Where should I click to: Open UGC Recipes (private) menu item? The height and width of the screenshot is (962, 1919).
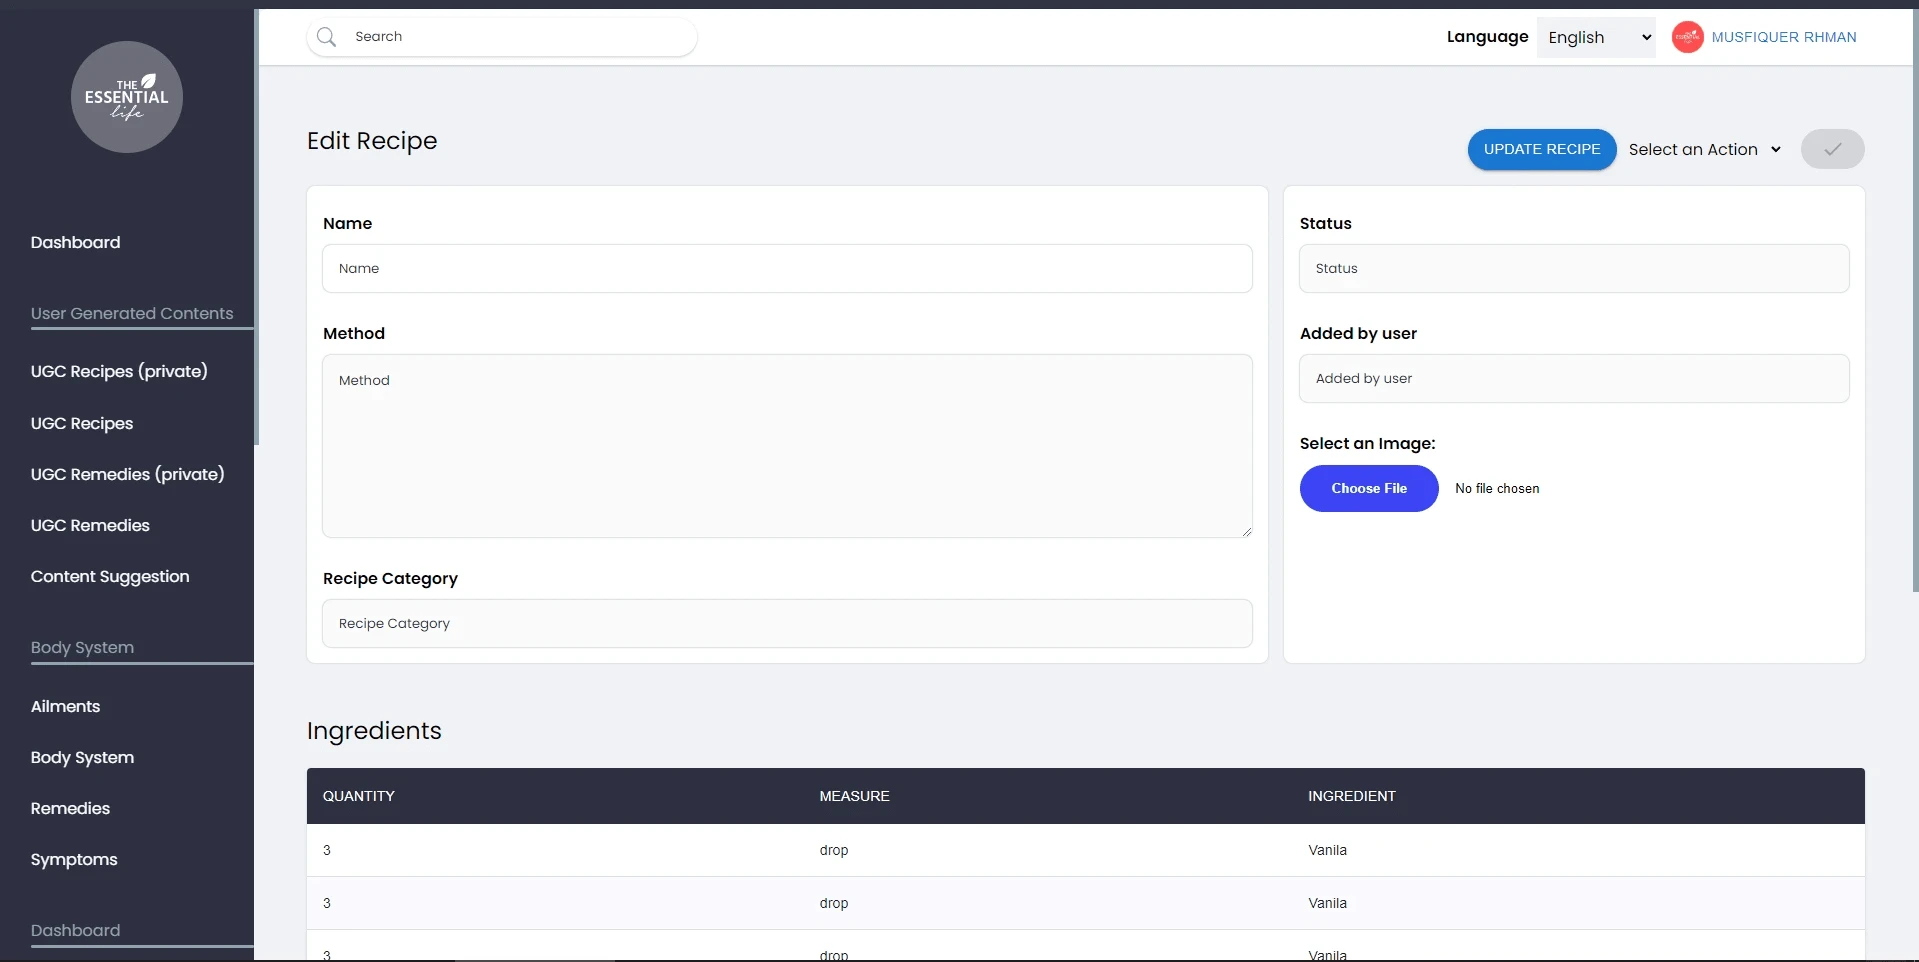119,371
